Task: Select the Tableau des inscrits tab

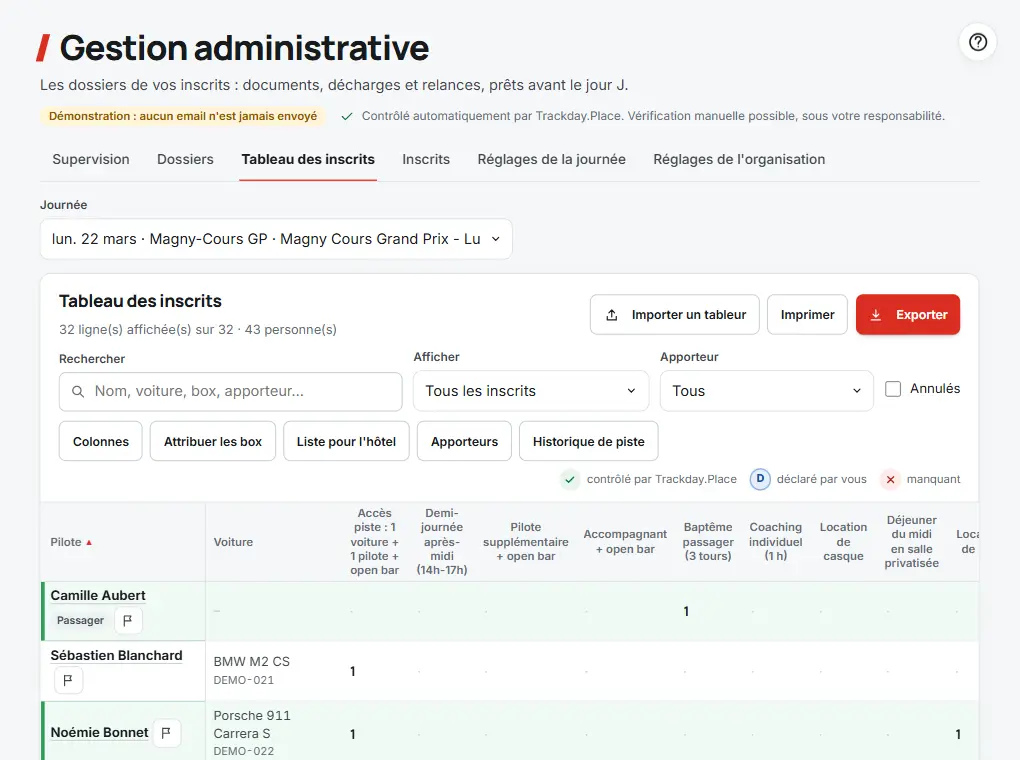Action: [308, 159]
